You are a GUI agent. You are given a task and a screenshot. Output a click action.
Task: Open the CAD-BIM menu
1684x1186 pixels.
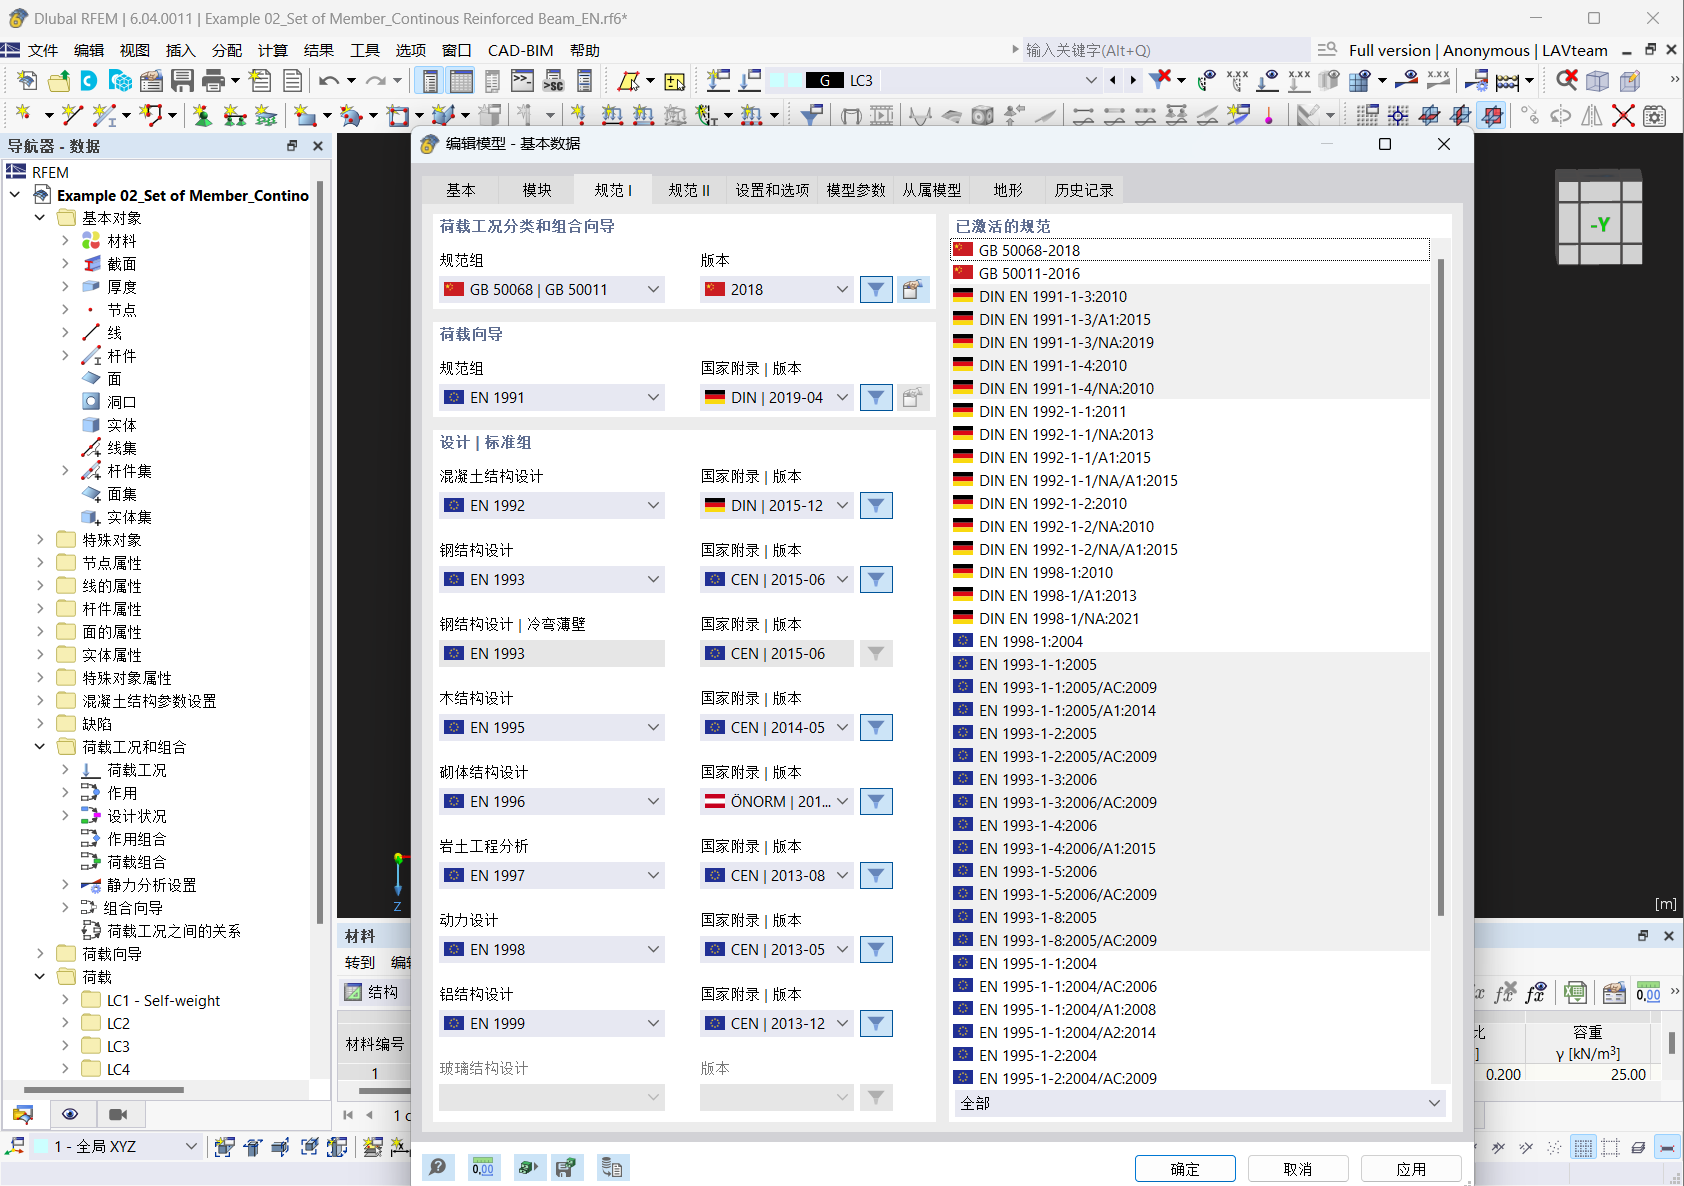coord(520,51)
